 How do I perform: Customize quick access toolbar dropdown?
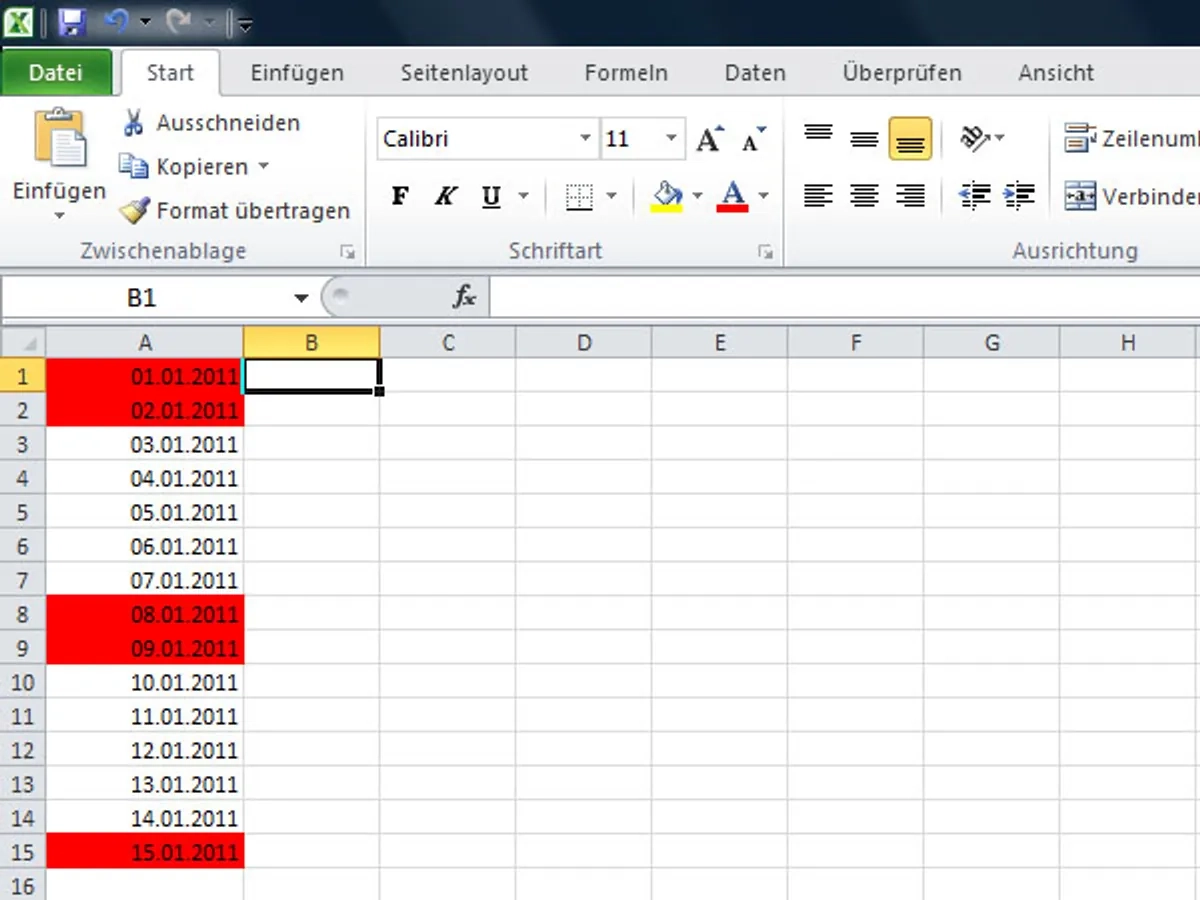click(246, 23)
